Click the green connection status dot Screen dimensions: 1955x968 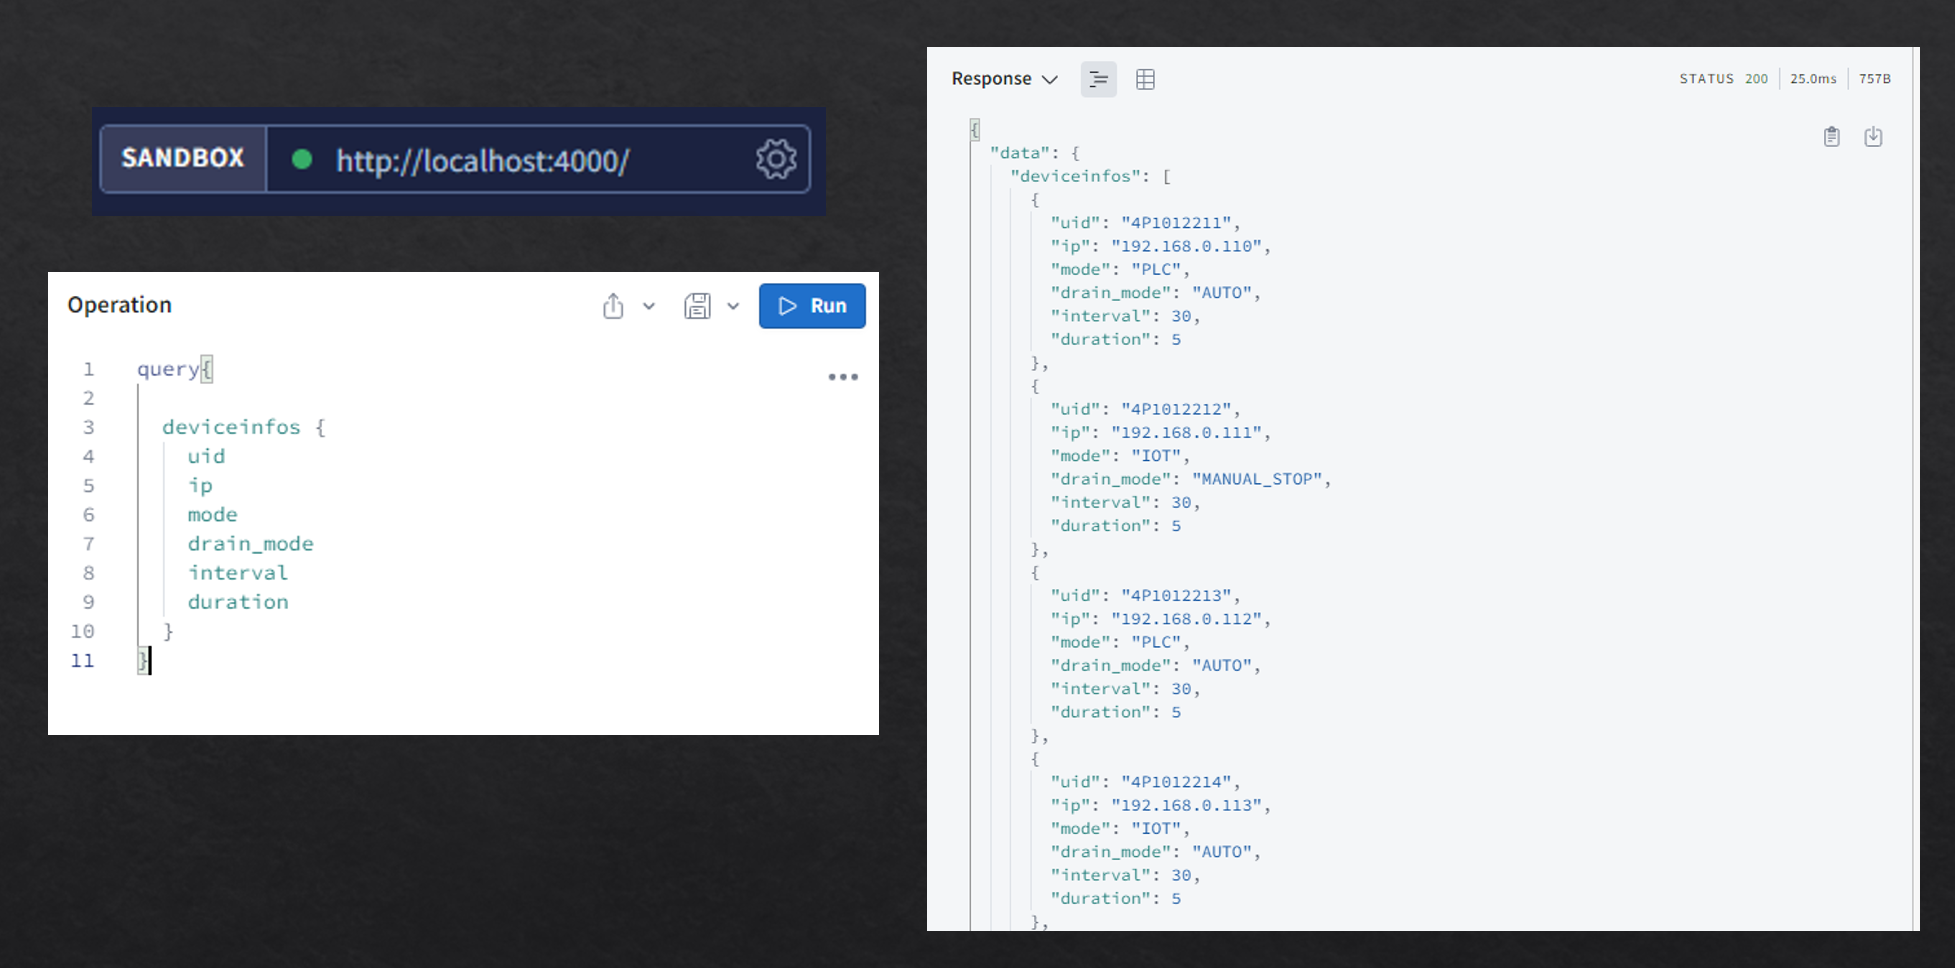tap(302, 159)
